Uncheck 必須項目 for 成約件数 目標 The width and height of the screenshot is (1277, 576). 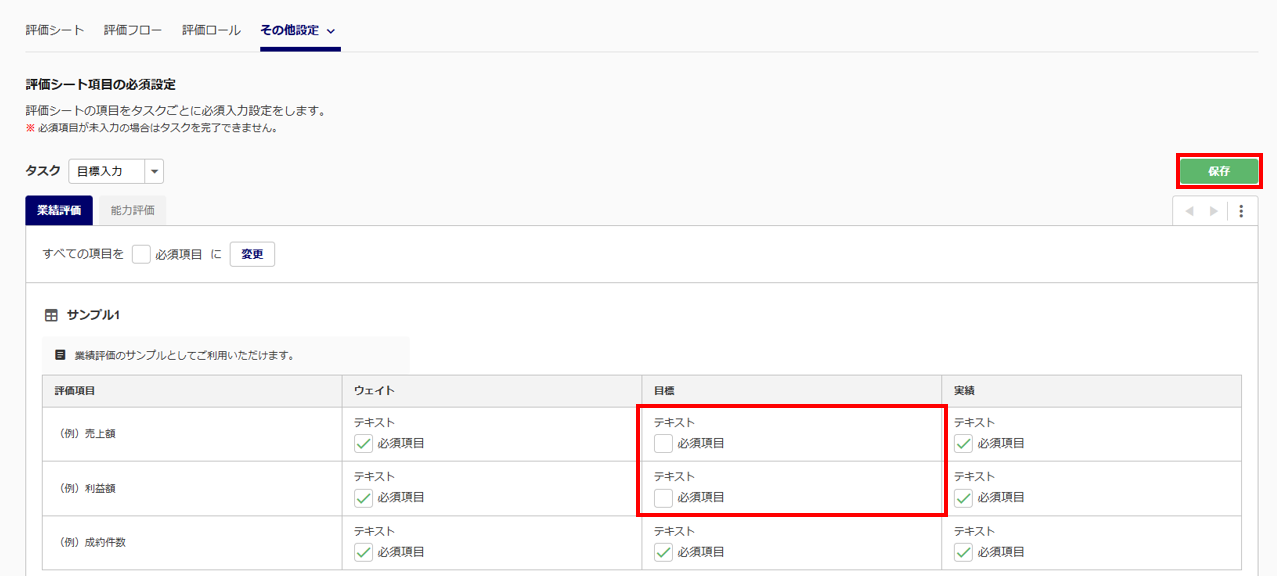click(663, 552)
